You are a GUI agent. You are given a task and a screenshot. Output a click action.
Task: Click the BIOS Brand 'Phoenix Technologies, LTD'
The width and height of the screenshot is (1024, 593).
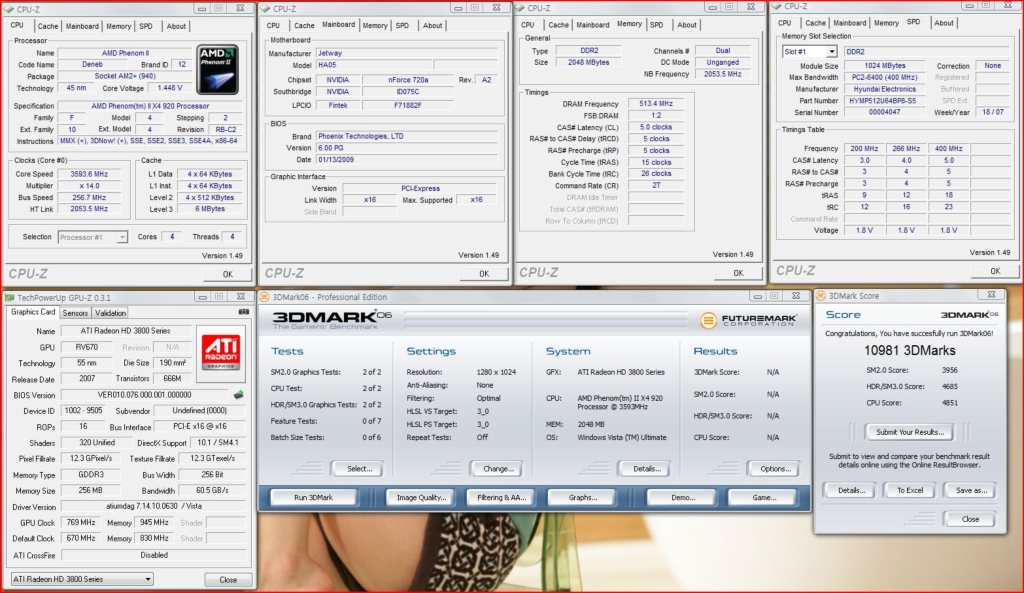(x=408, y=136)
